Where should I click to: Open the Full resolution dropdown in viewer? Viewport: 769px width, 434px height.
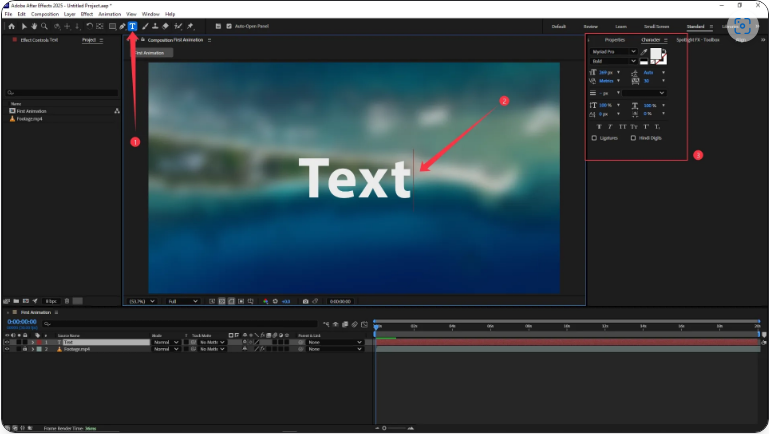182,301
